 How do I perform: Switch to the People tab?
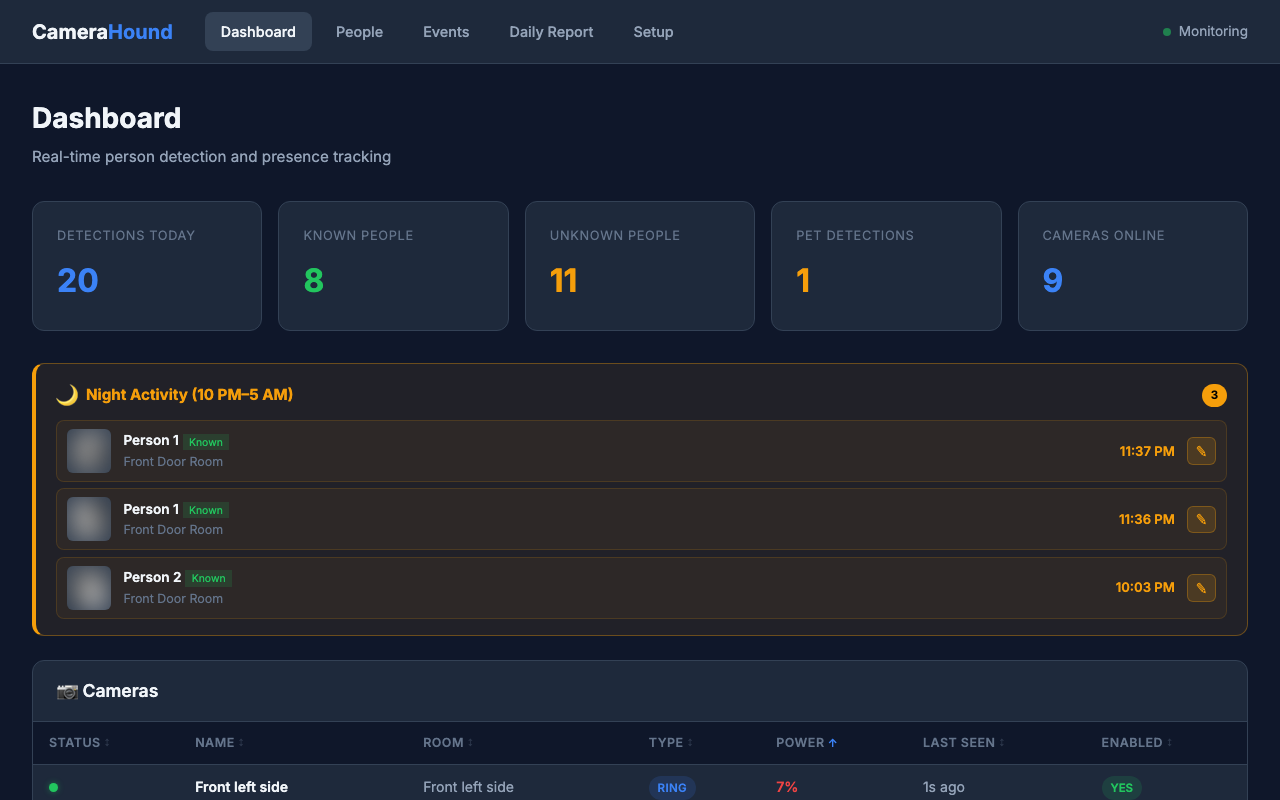click(x=359, y=31)
